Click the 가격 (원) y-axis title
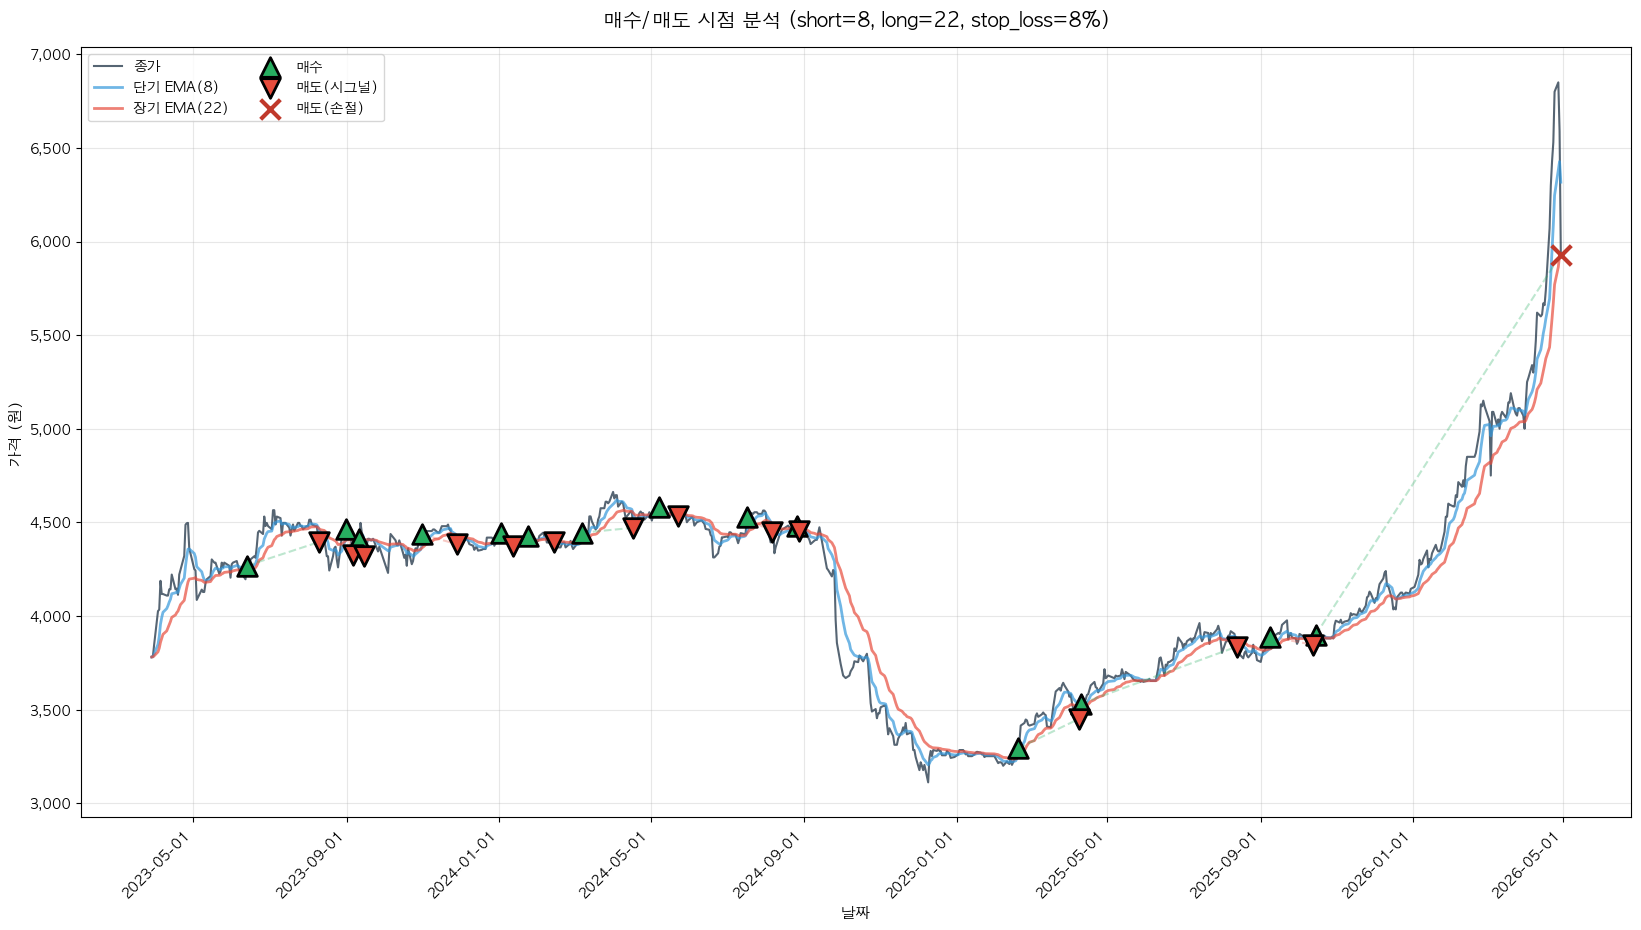Image resolution: width=1641 pixels, height=930 pixels. point(14,434)
